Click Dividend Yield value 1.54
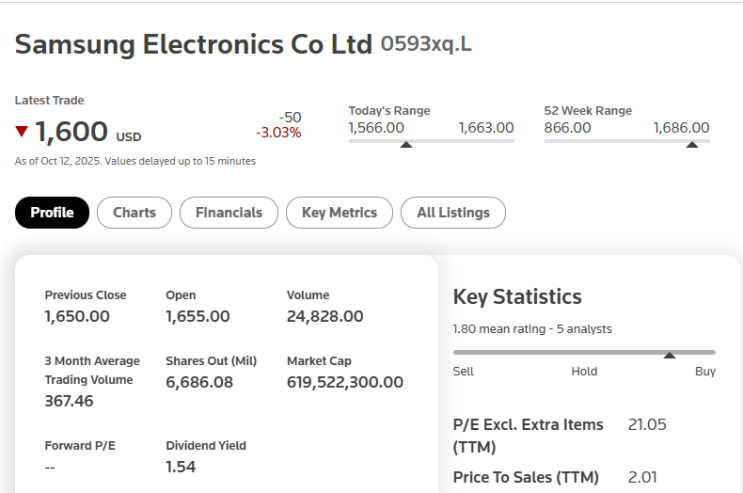The width and height of the screenshot is (743, 493). click(181, 467)
